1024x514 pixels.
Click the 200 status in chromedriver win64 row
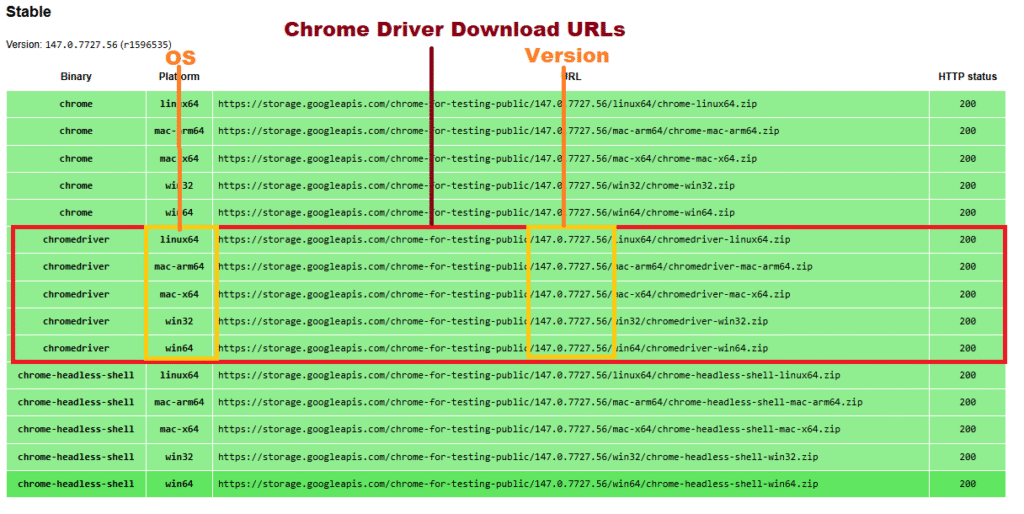point(967,348)
